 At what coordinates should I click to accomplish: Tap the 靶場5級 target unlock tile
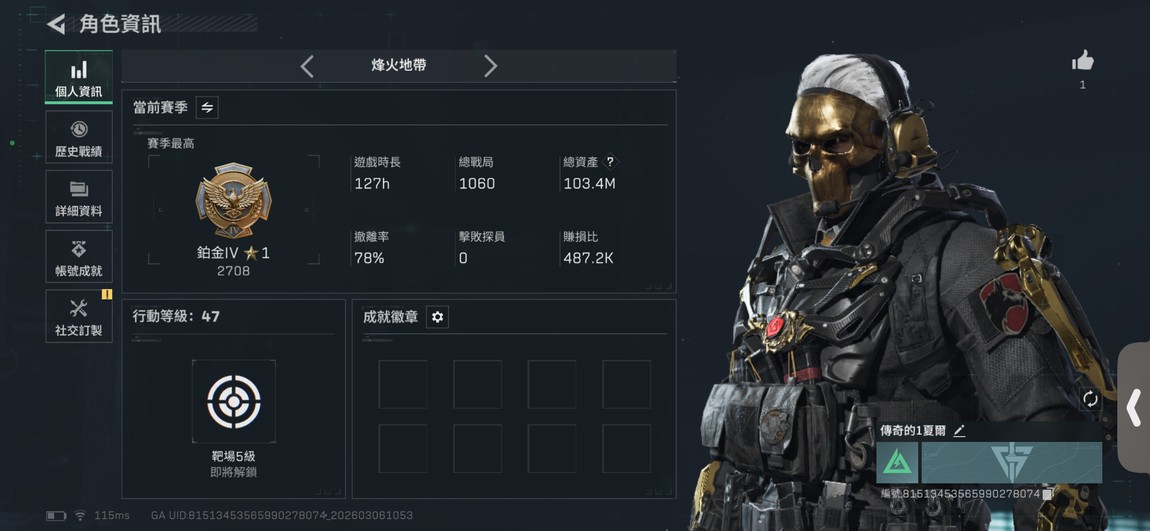pos(233,401)
